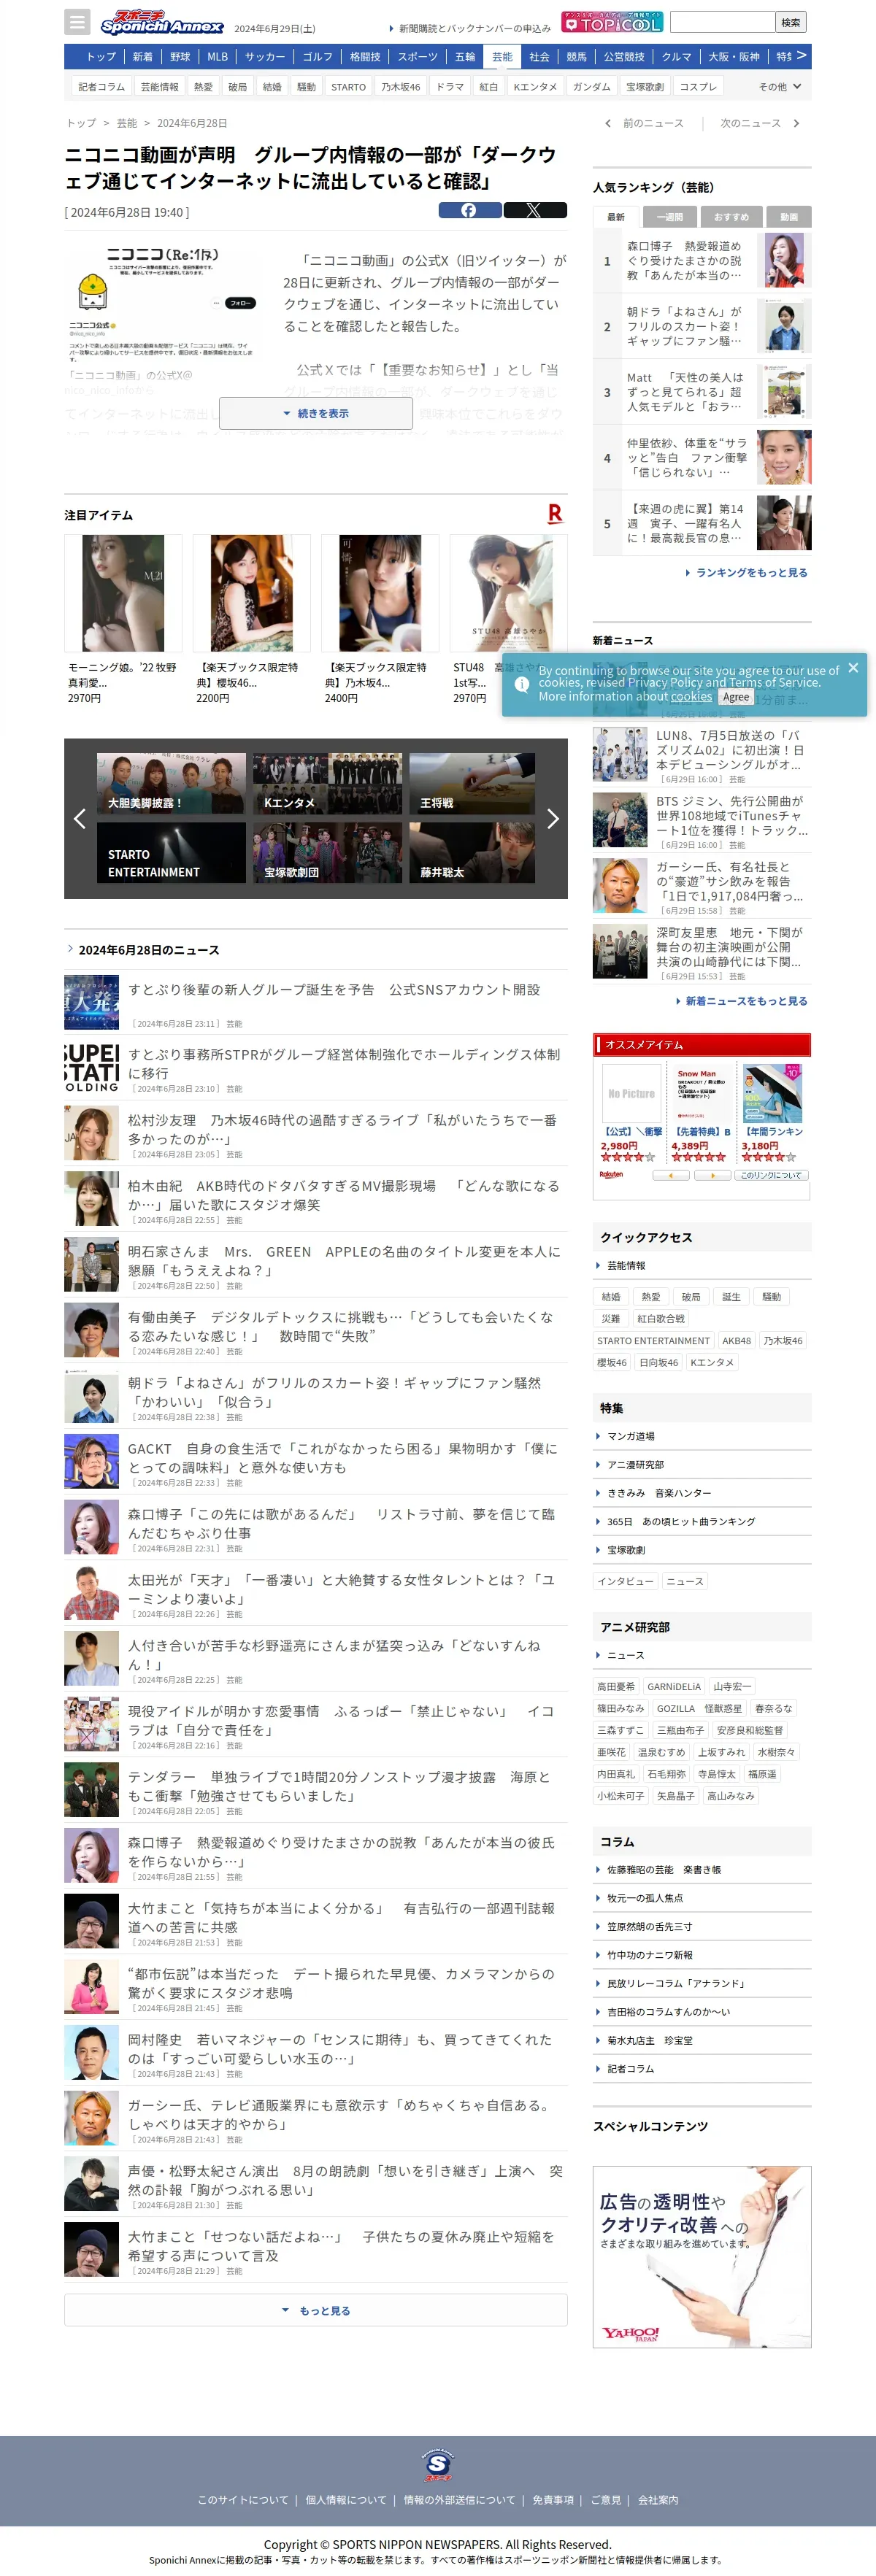The image size is (876, 2576).
Task: Open サッカー in main navigation
Action: click(x=265, y=57)
